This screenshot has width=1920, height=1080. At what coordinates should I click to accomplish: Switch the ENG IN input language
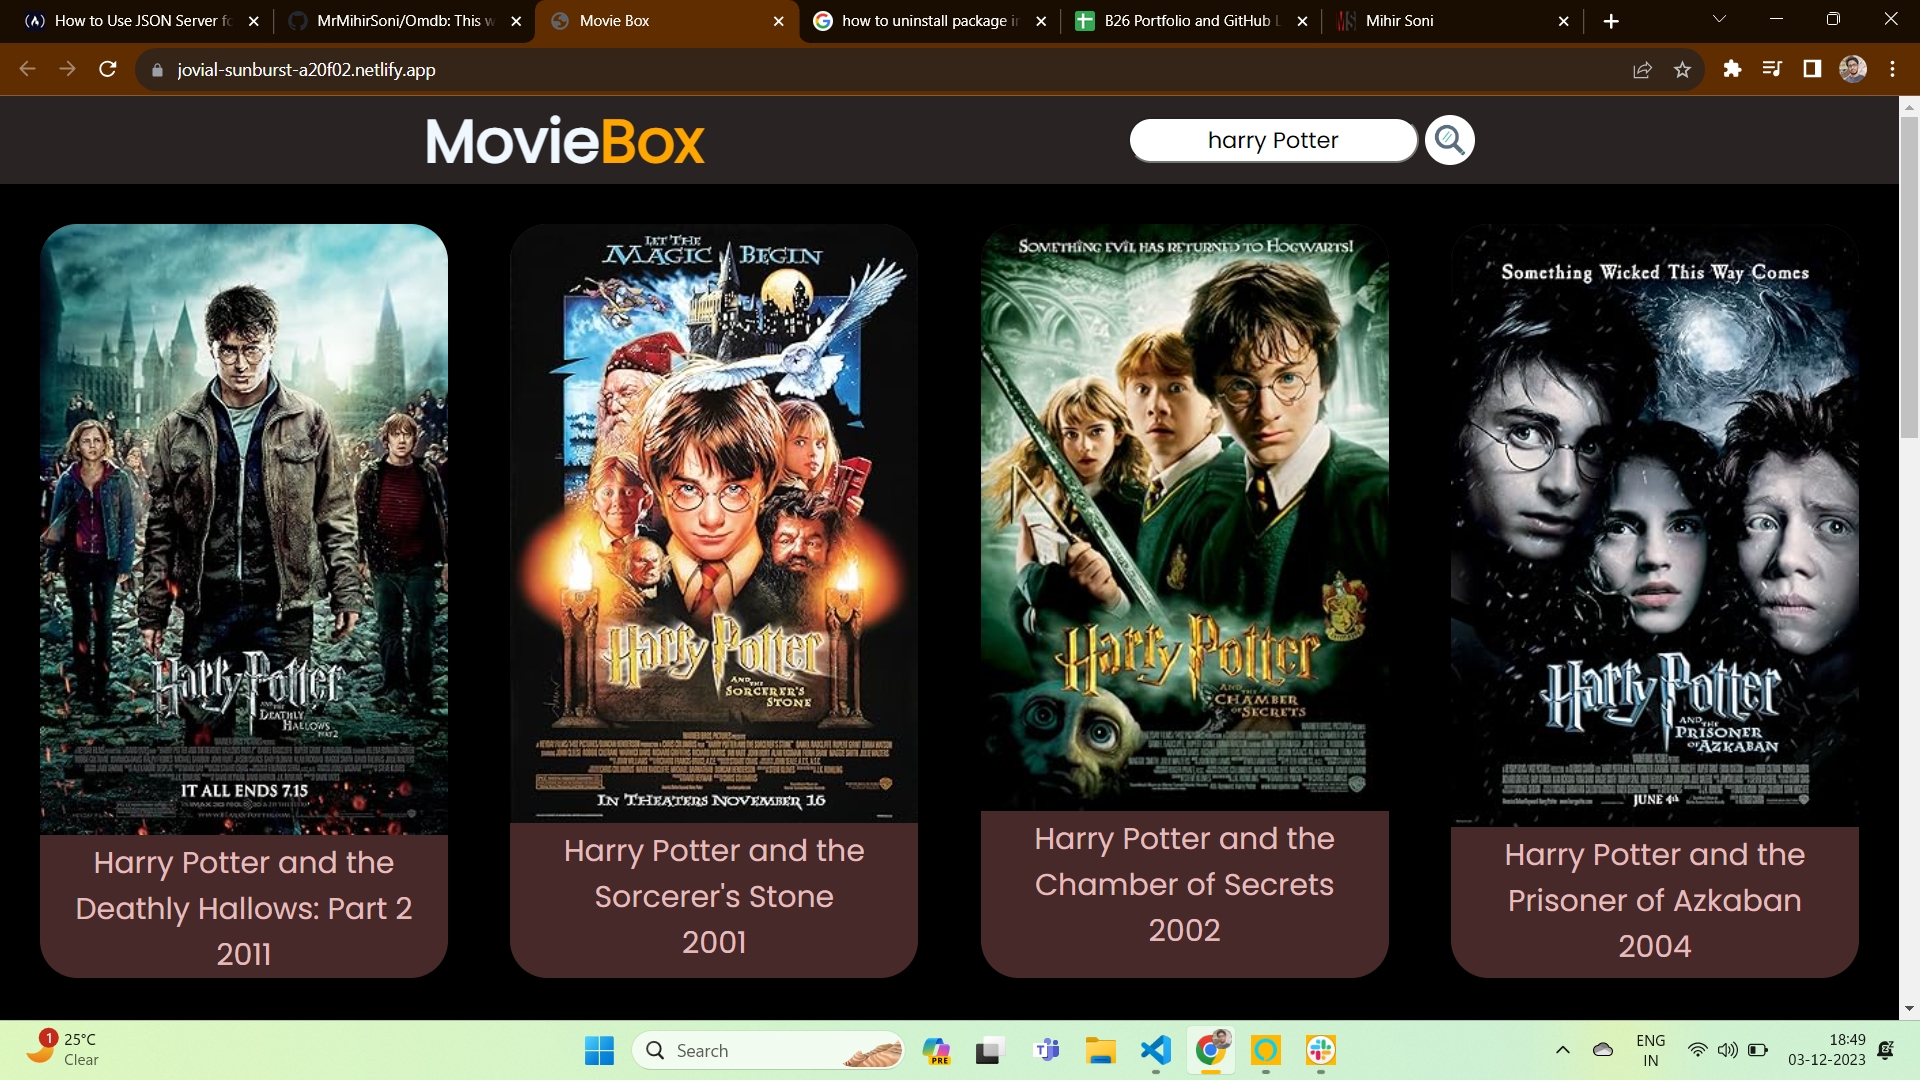point(1651,1050)
